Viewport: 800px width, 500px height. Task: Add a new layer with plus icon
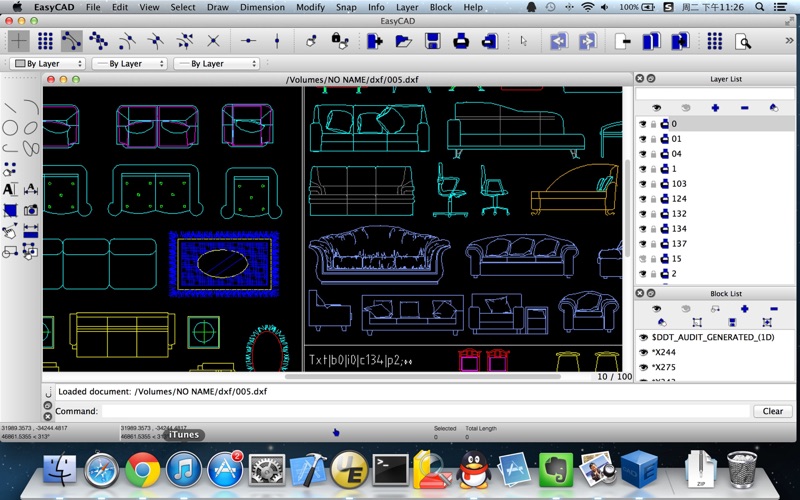tap(715, 108)
